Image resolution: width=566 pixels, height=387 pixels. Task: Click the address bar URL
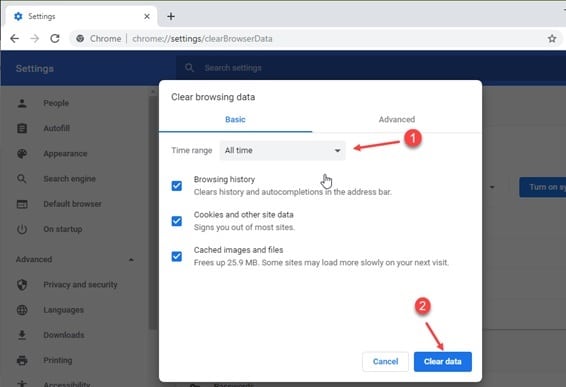202,39
